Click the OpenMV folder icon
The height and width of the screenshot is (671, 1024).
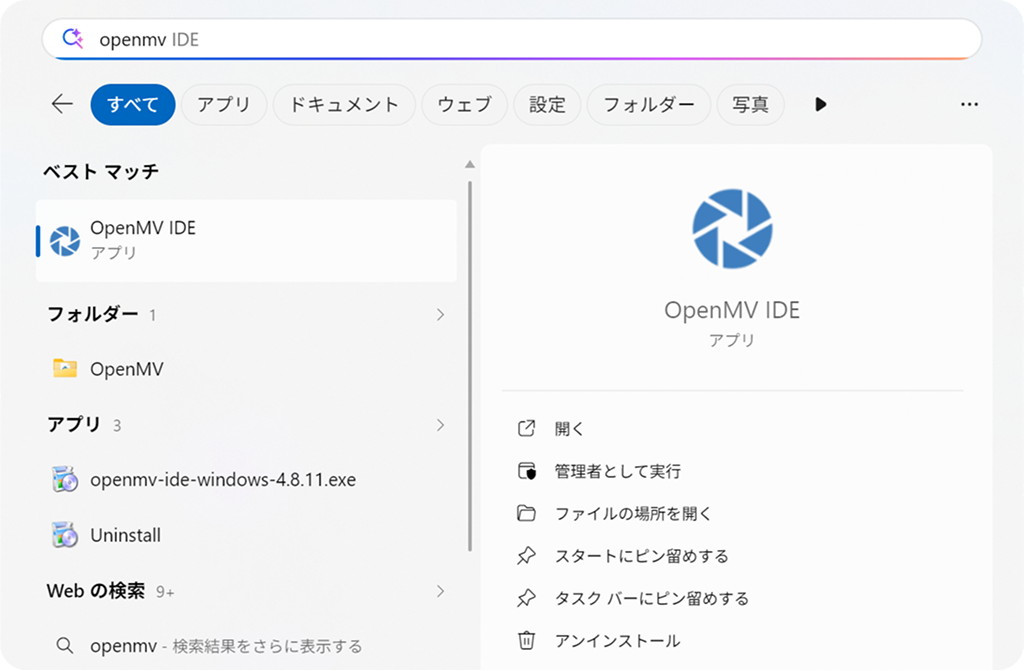click(x=65, y=368)
